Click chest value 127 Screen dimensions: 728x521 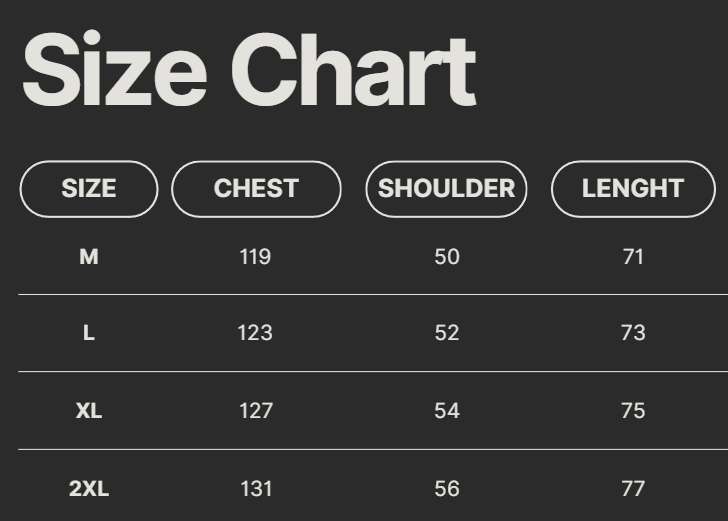255,411
